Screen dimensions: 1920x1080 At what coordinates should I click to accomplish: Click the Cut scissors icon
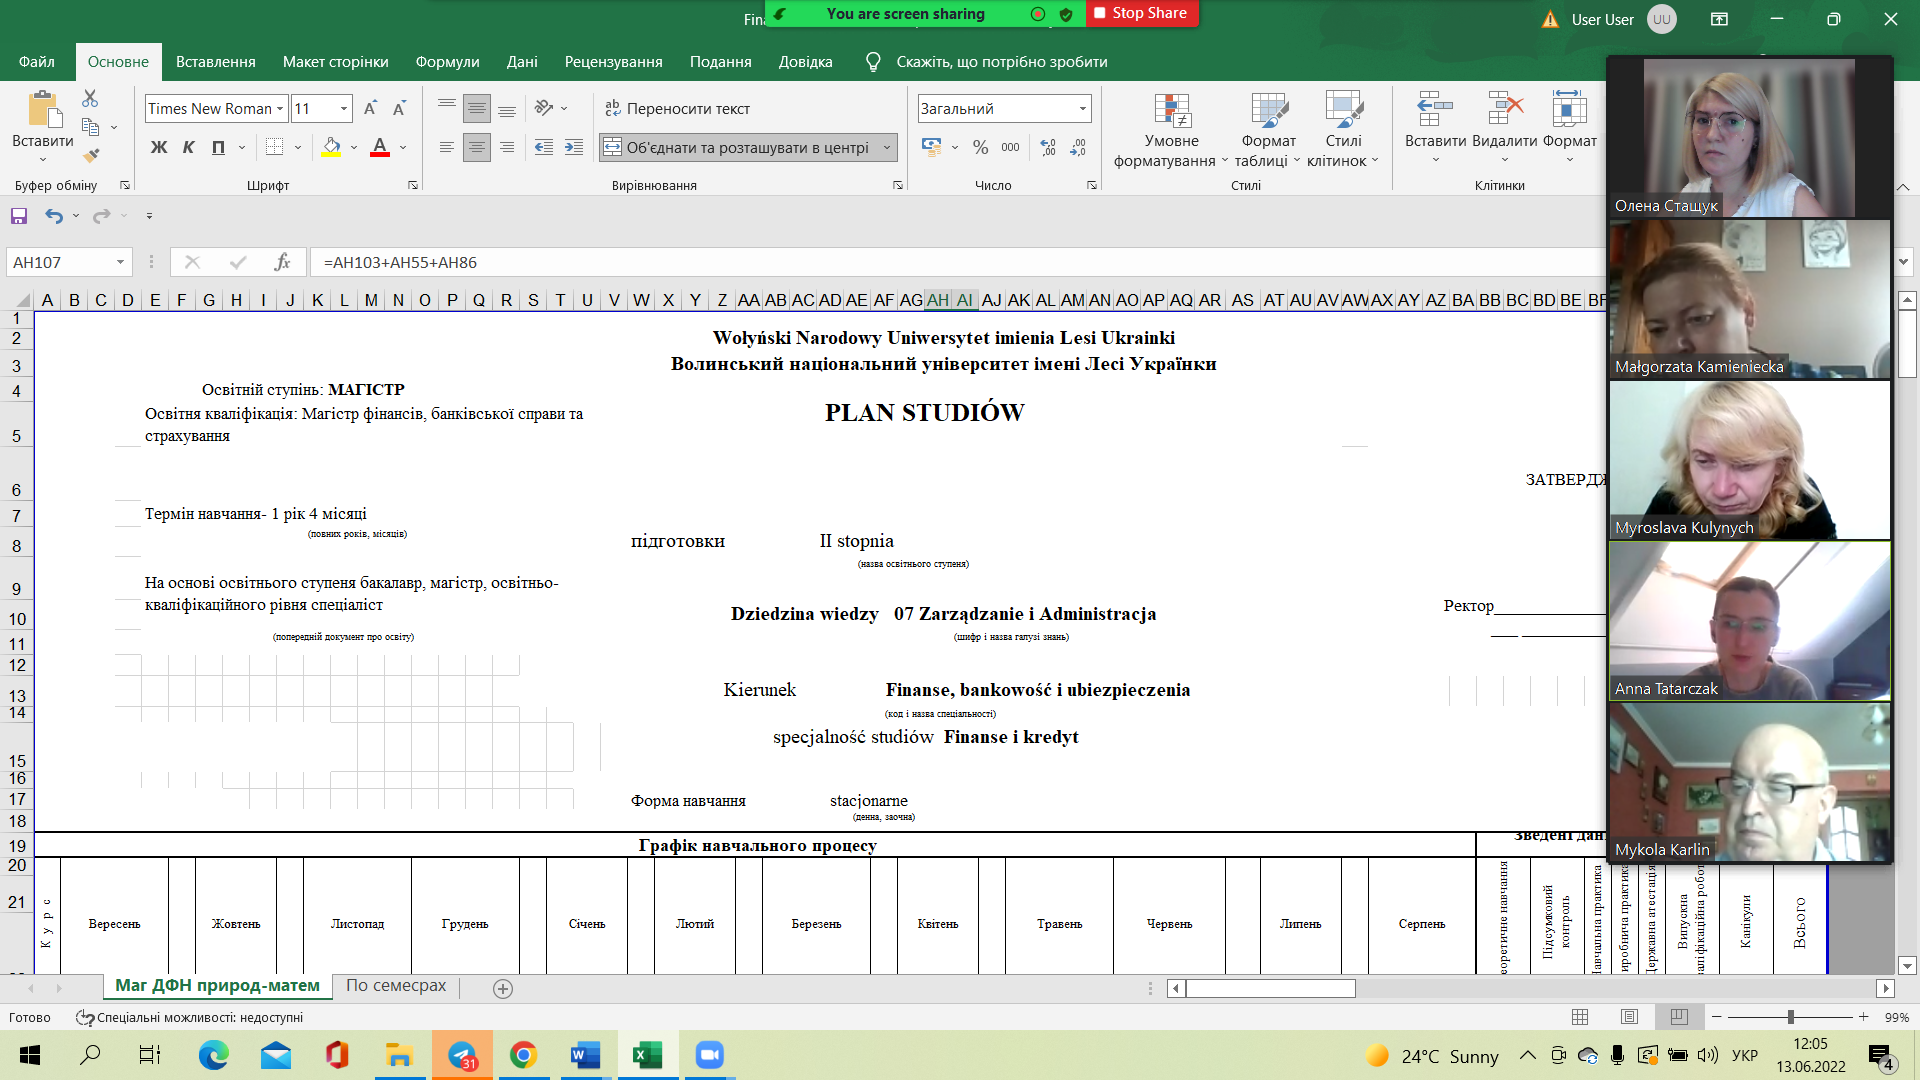coord(90,98)
